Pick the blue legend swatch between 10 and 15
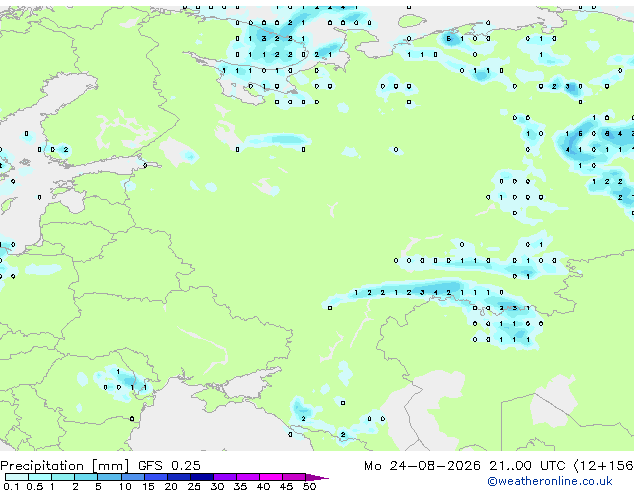 (x=132, y=477)
